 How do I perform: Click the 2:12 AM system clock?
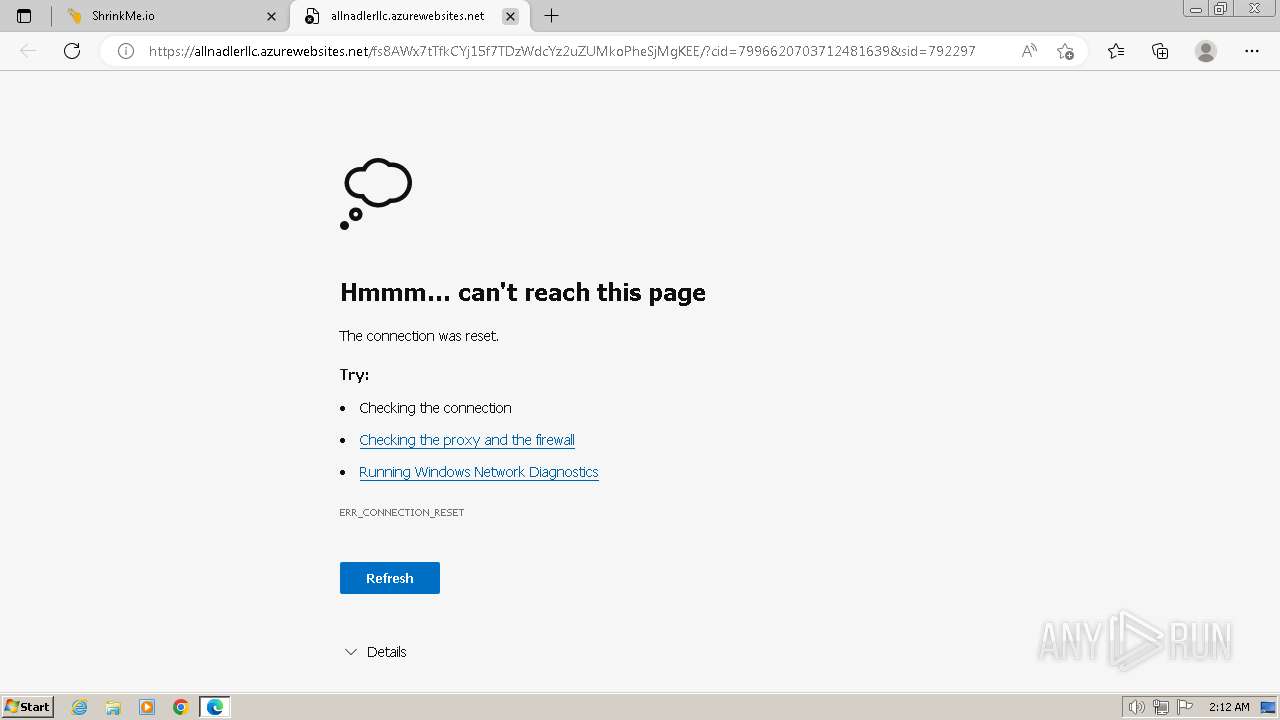(1229, 707)
